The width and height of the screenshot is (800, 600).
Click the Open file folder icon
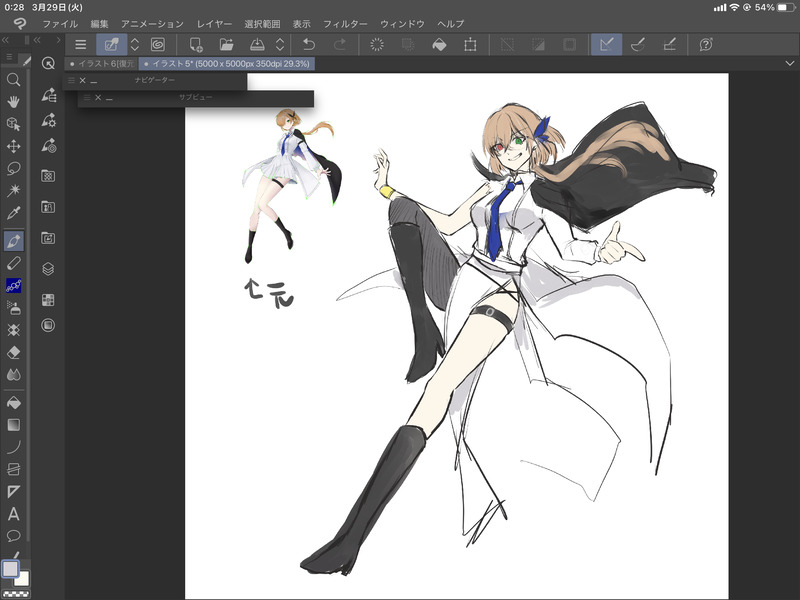(x=227, y=45)
